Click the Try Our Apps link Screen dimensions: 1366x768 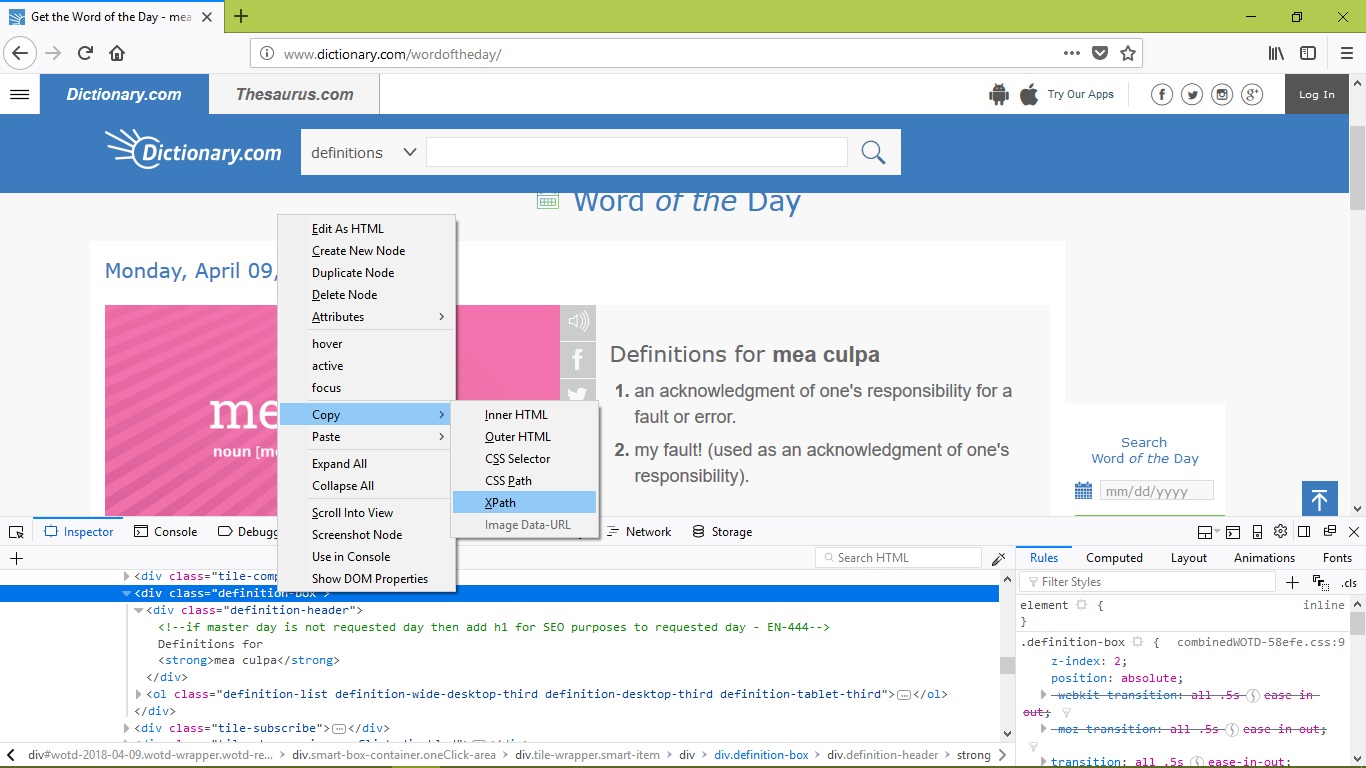[1080, 94]
